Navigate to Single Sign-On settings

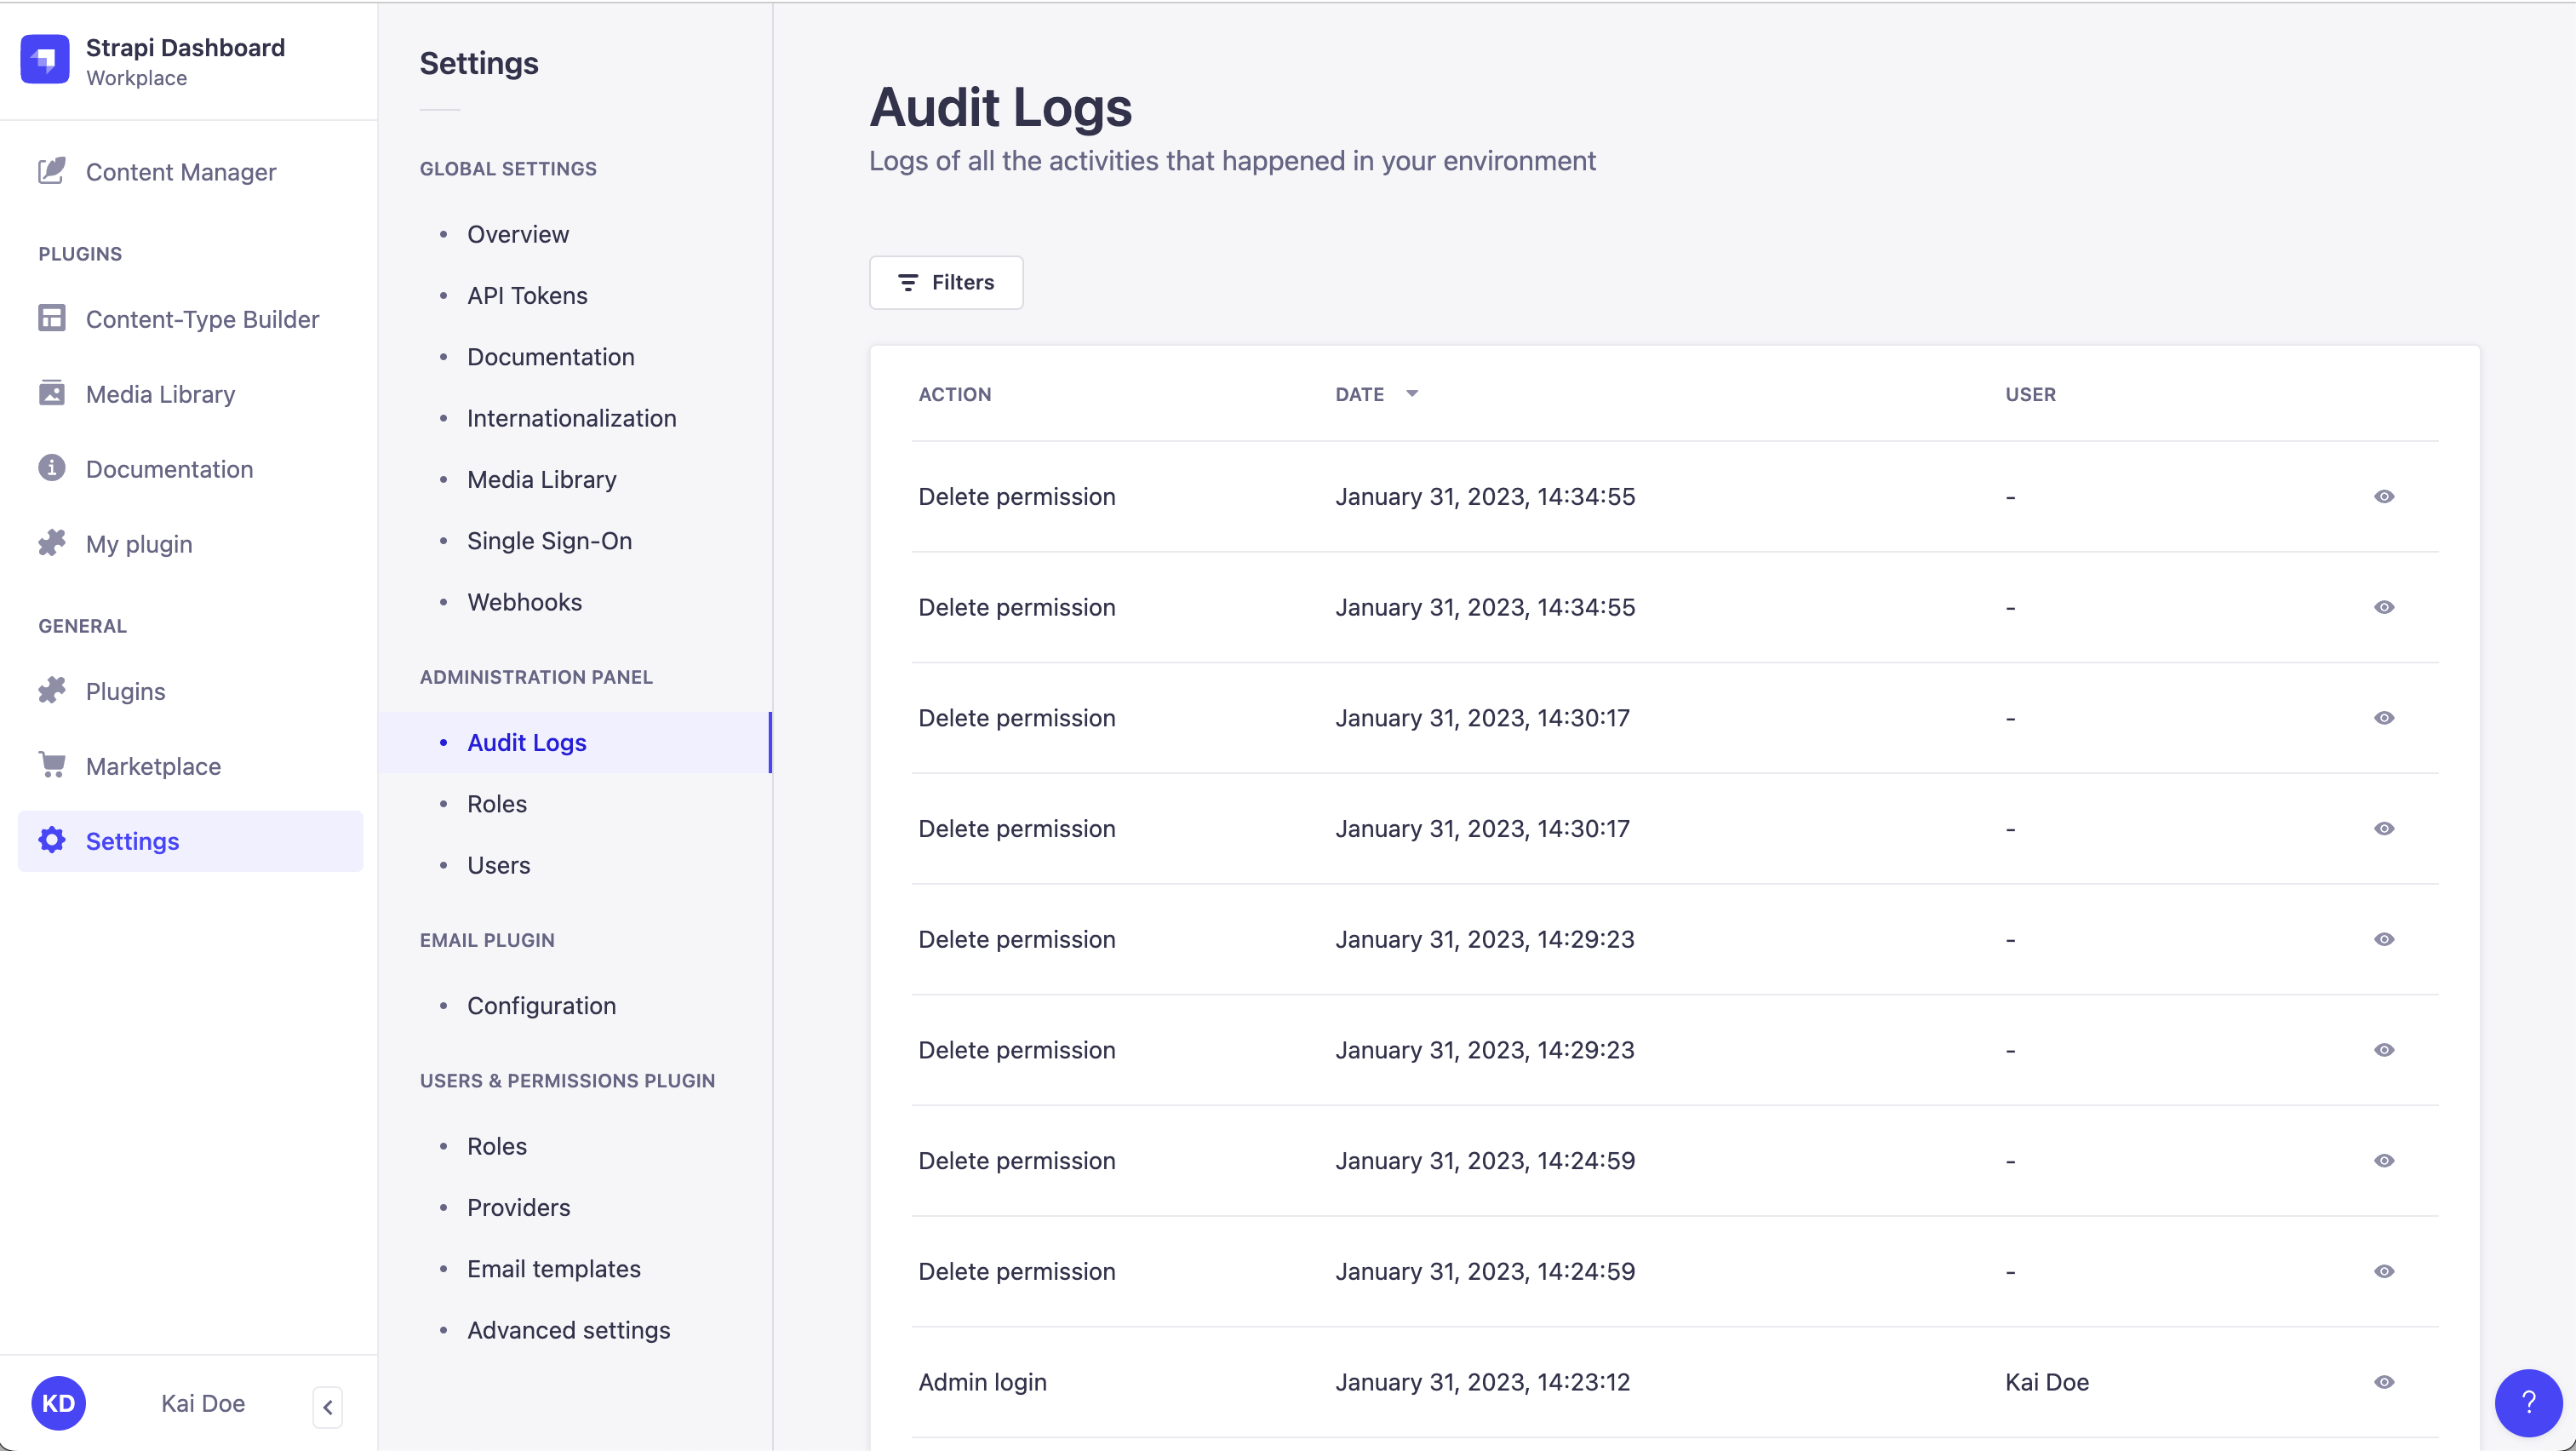coord(547,540)
